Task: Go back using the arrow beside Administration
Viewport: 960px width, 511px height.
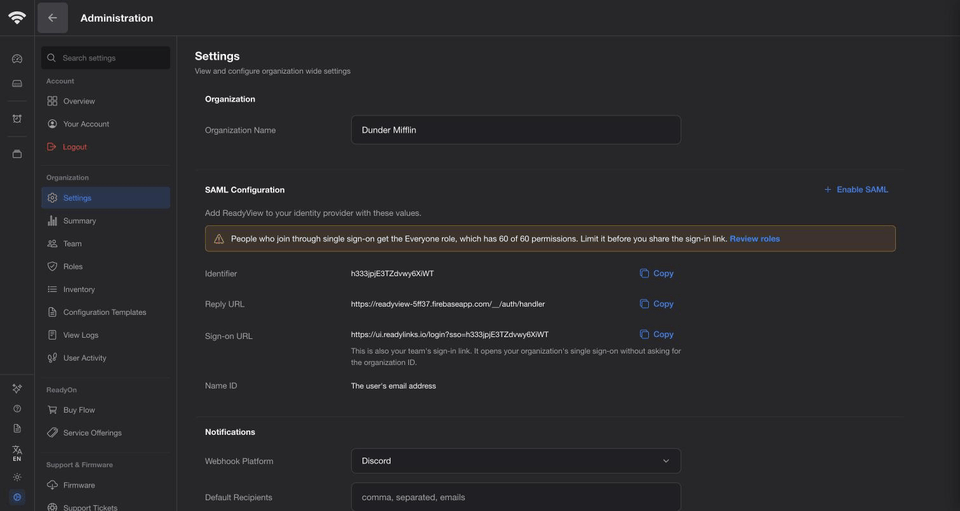Action: point(53,18)
